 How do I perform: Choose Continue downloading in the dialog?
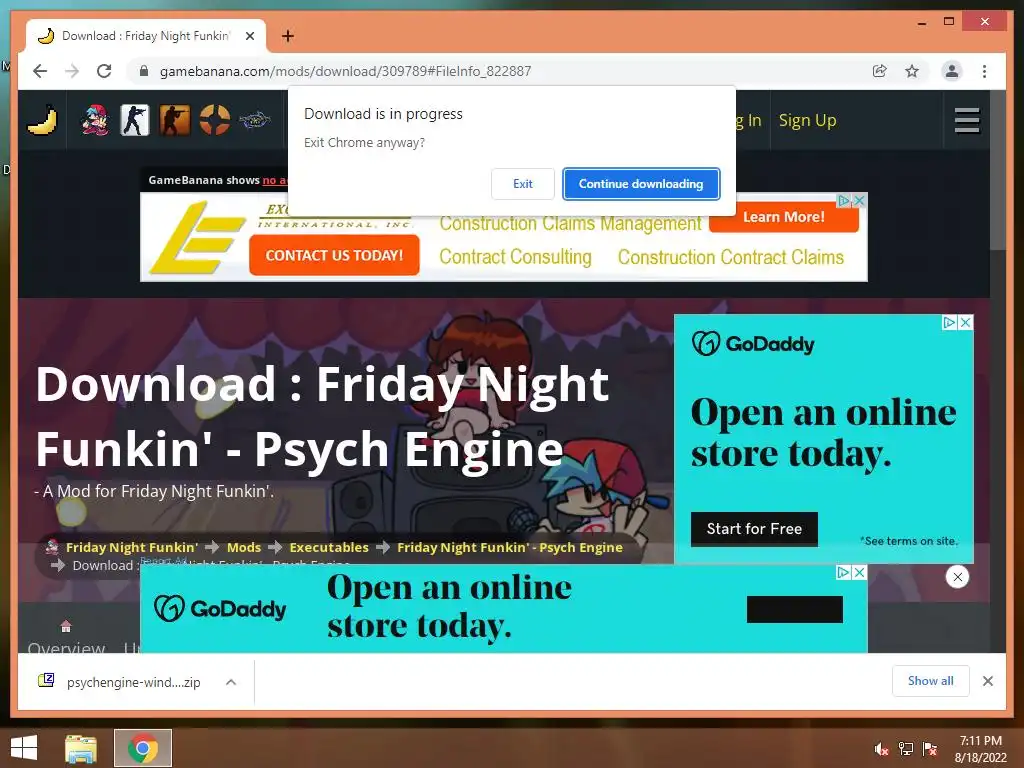641,184
